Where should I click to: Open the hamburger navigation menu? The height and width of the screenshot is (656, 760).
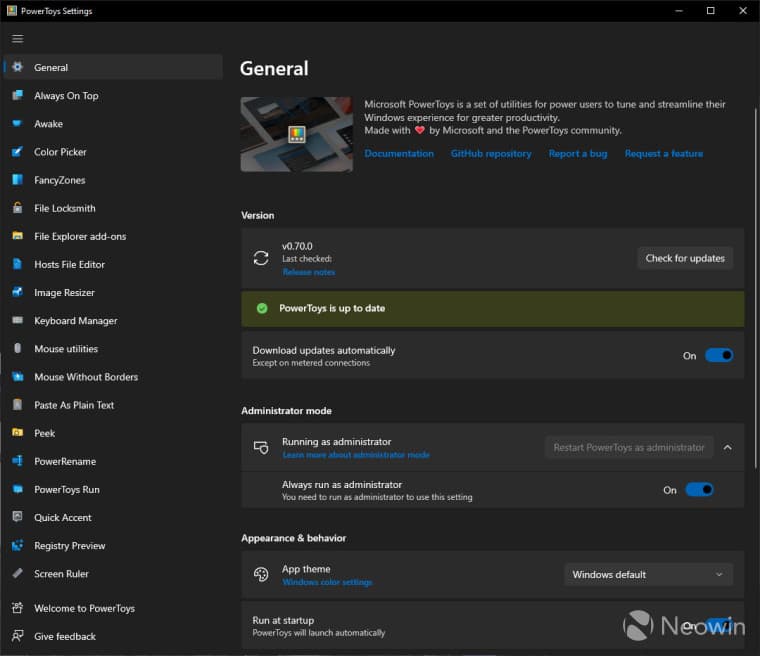(17, 39)
